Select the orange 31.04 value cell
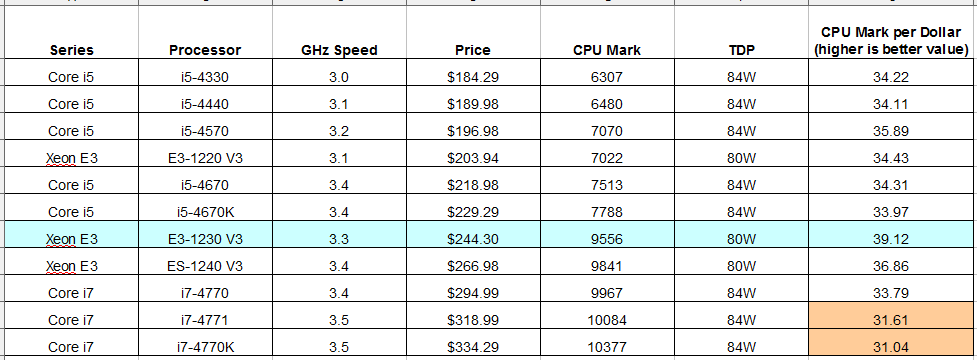The width and height of the screenshot is (977, 360). click(891, 347)
